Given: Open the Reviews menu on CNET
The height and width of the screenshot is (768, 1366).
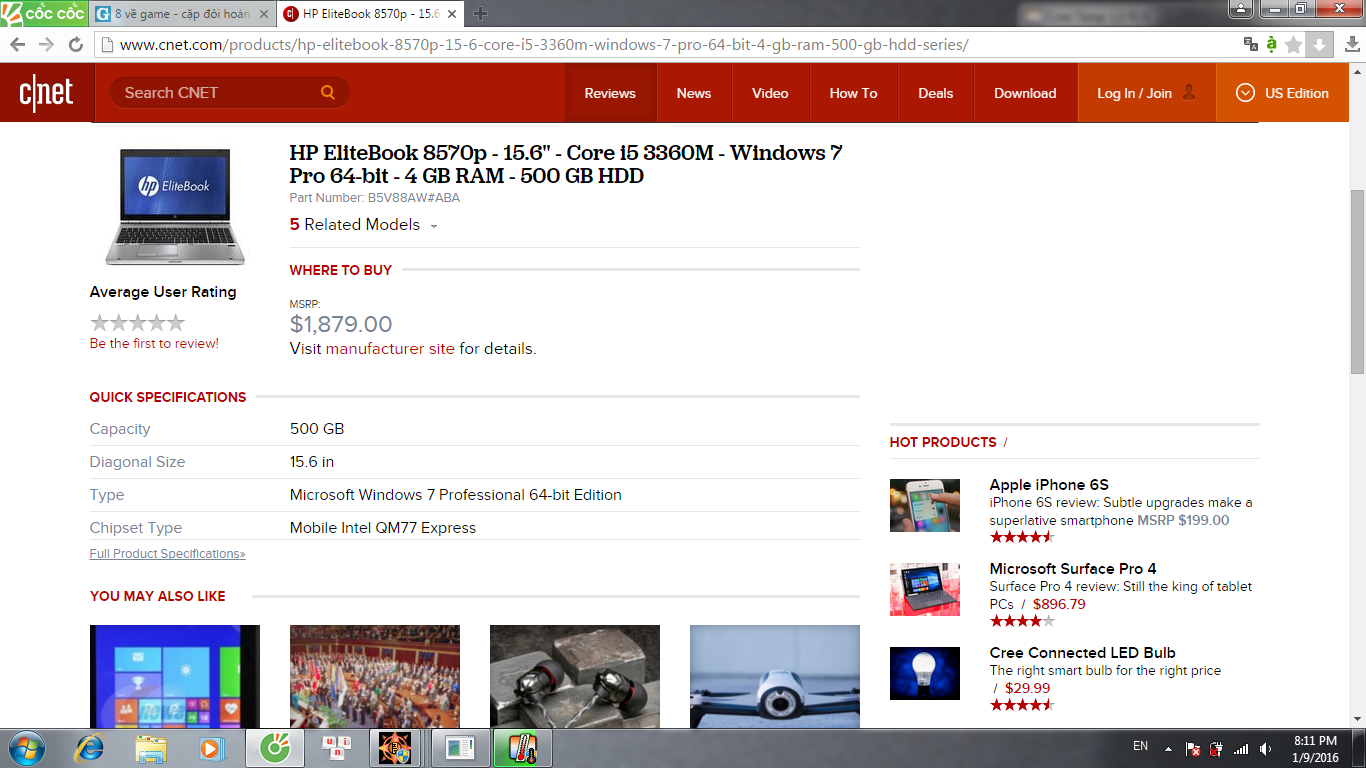Looking at the screenshot, I should pos(610,93).
